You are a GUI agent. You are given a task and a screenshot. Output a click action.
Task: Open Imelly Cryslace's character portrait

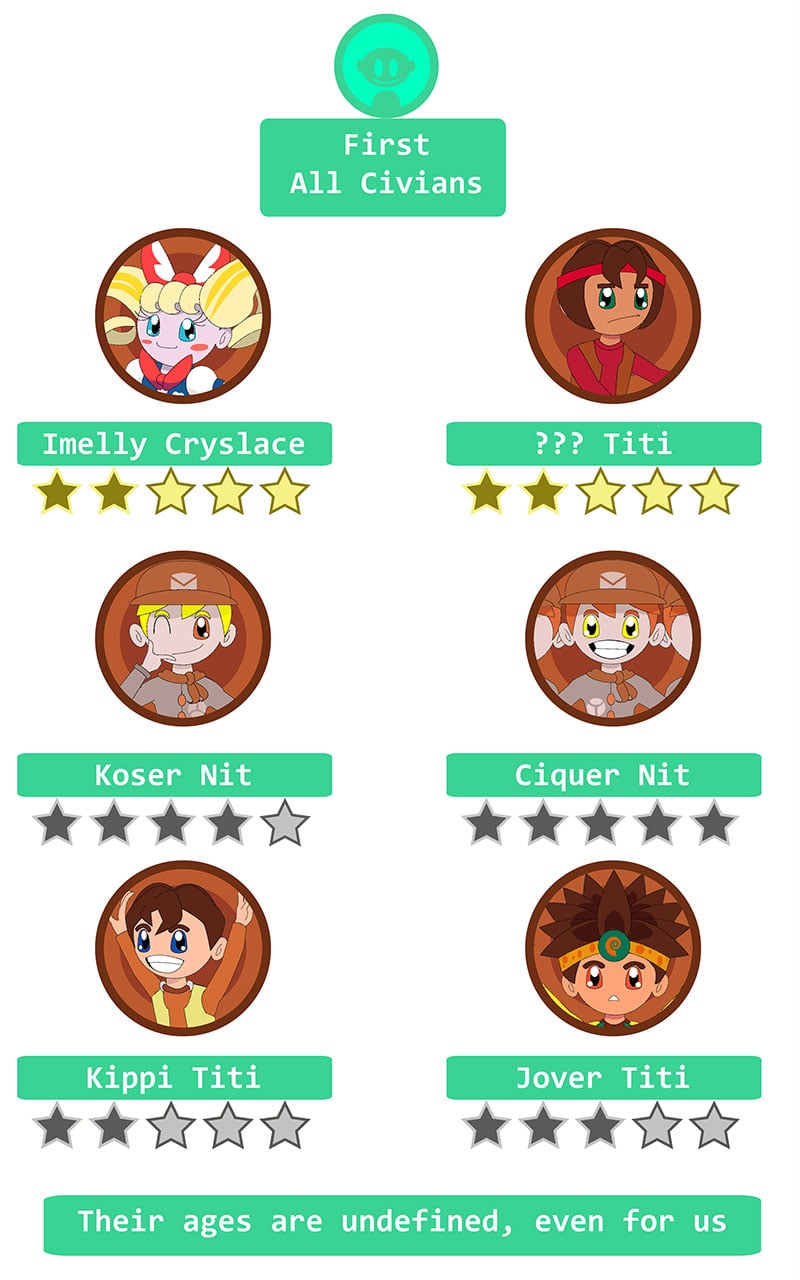tap(183, 316)
